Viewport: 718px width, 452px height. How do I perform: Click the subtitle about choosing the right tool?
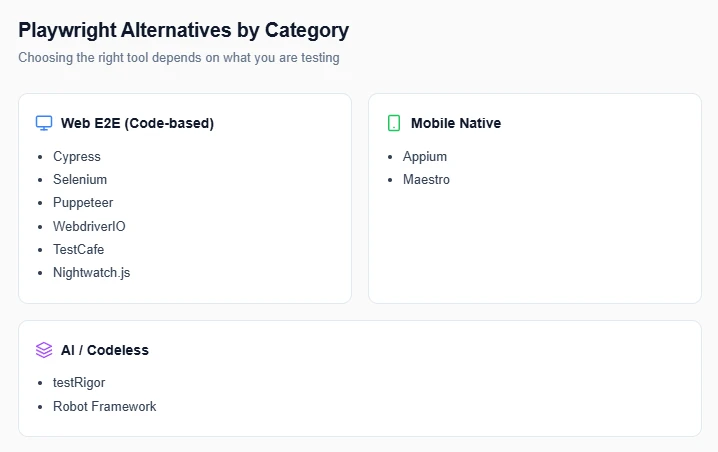(179, 58)
